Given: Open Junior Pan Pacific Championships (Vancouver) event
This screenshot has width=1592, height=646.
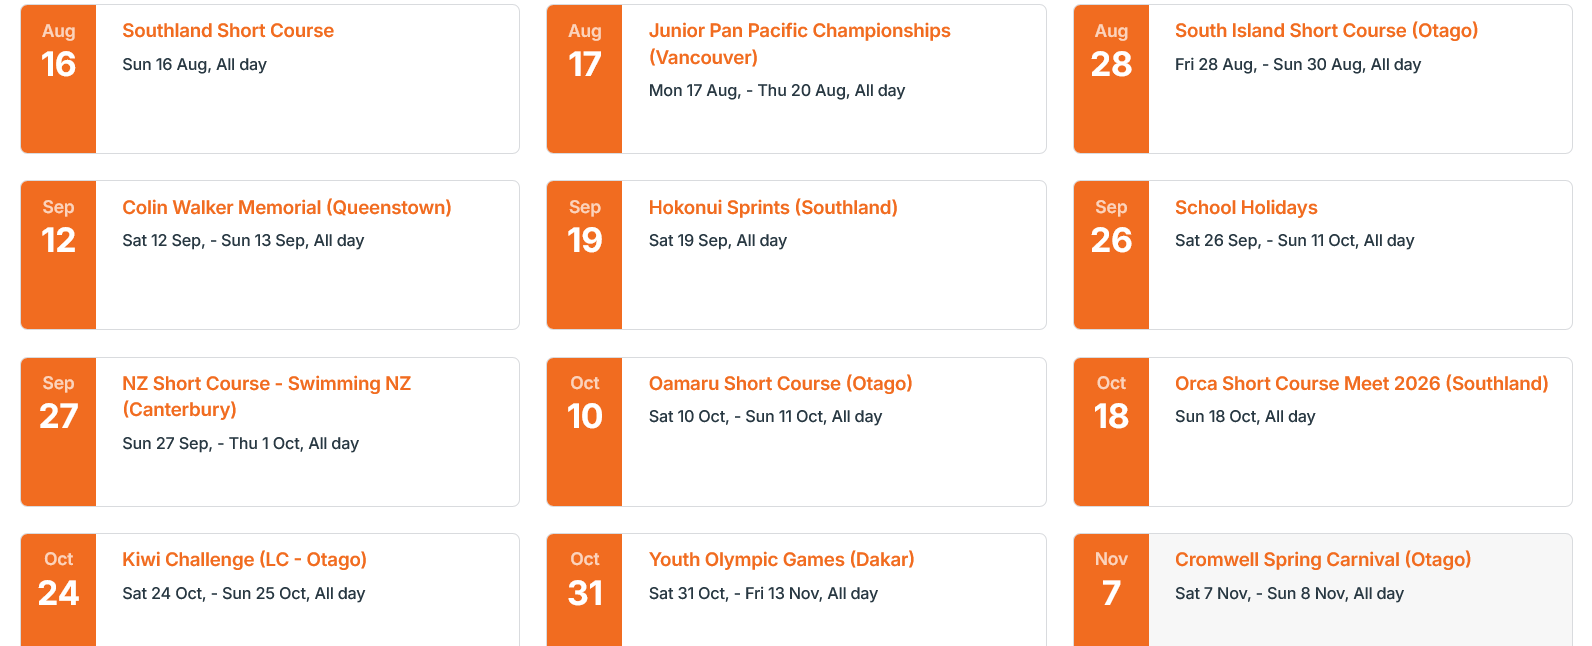Looking at the screenshot, I should (799, 44).
